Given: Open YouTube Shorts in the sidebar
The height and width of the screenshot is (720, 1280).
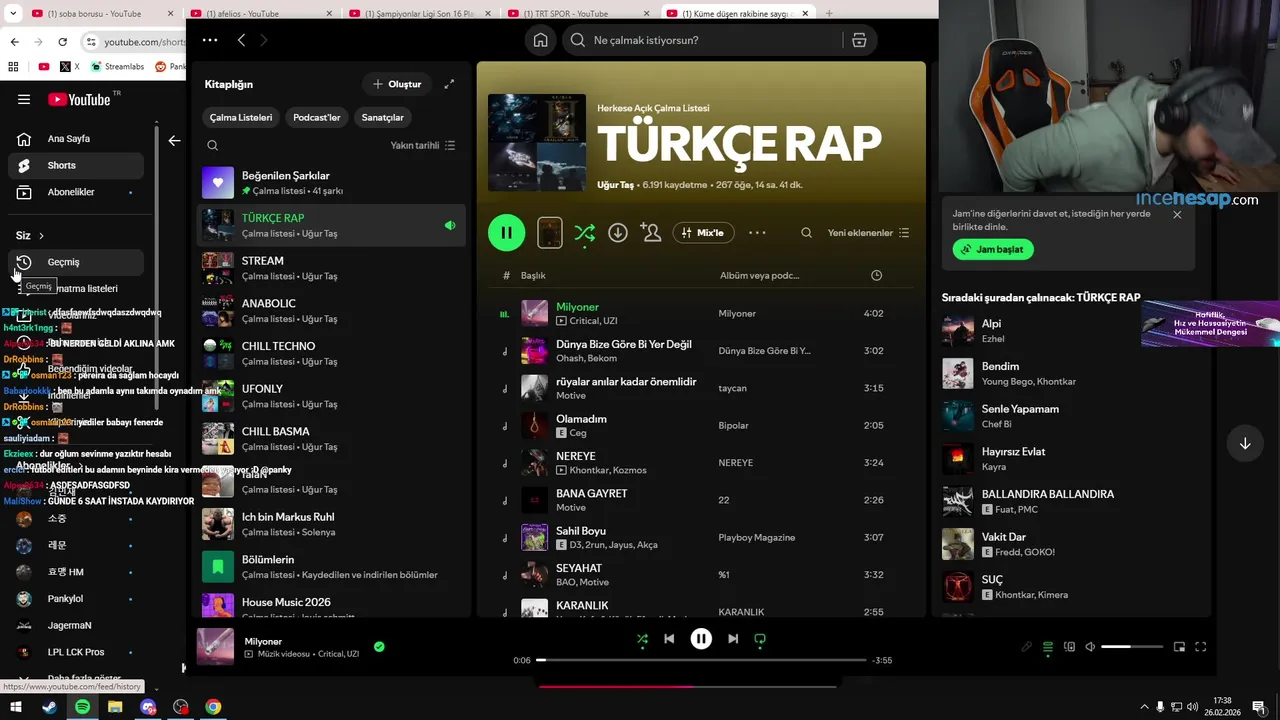Looking at the screenshot, I should pos(76,165).
